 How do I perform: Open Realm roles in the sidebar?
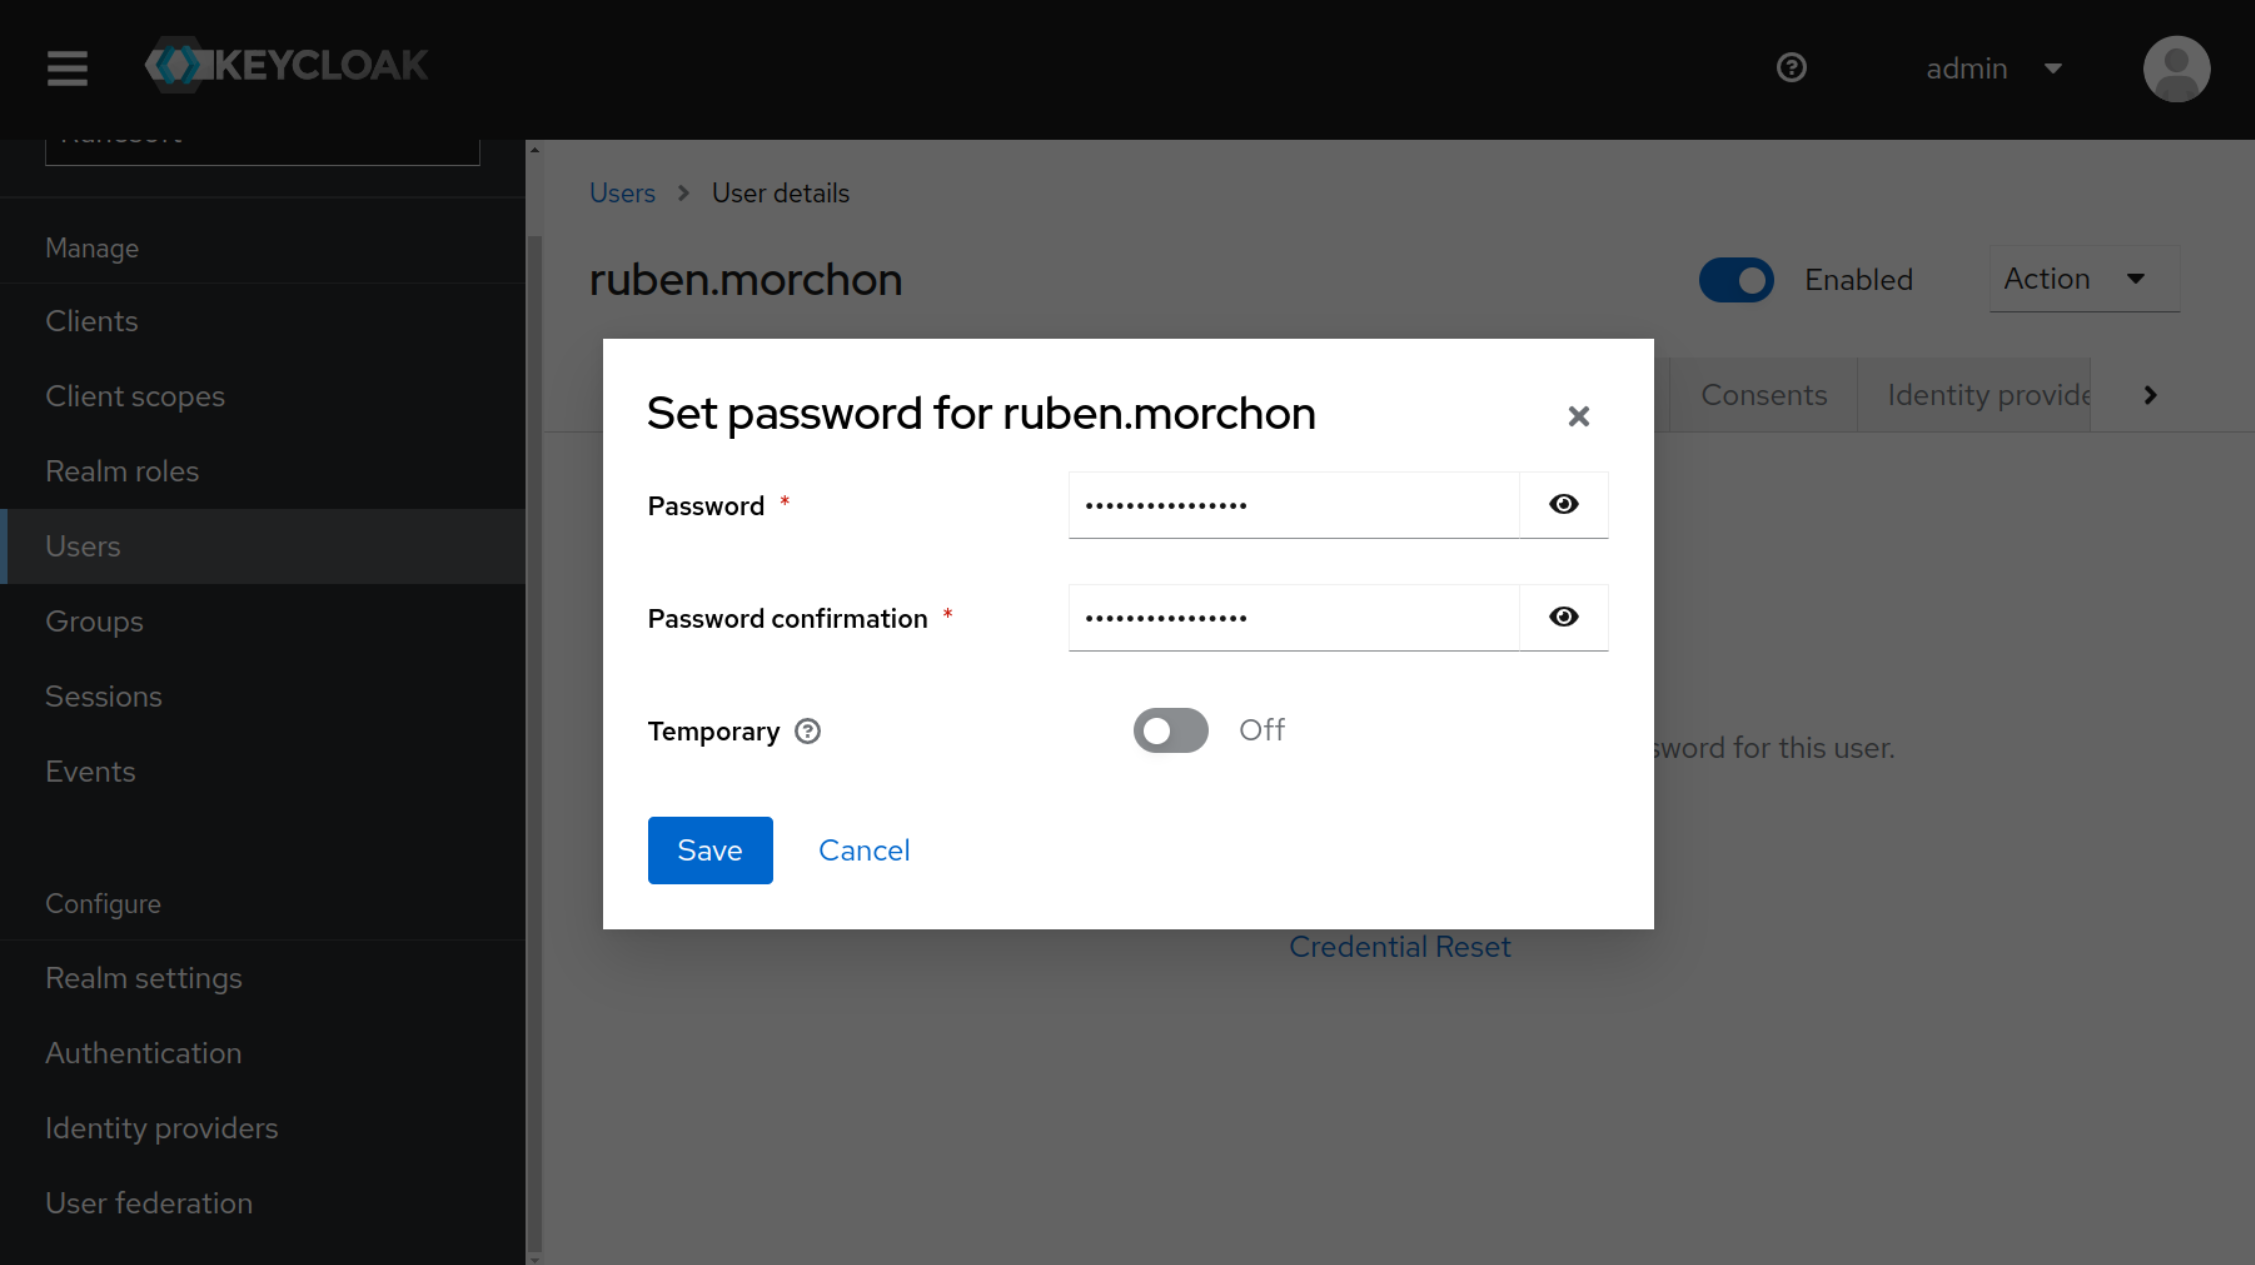point(122,471)
